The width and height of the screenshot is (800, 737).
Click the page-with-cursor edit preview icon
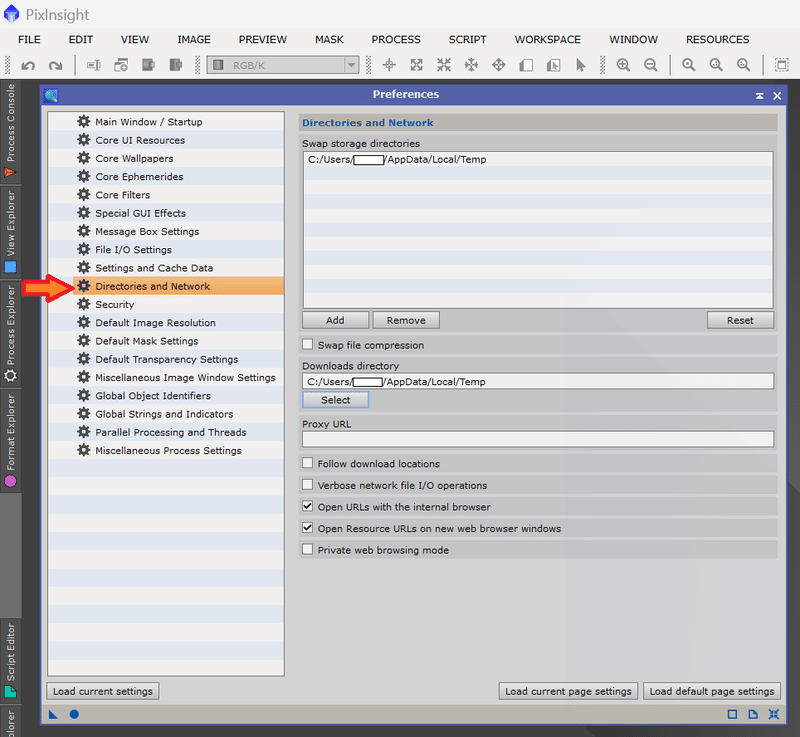554,65
